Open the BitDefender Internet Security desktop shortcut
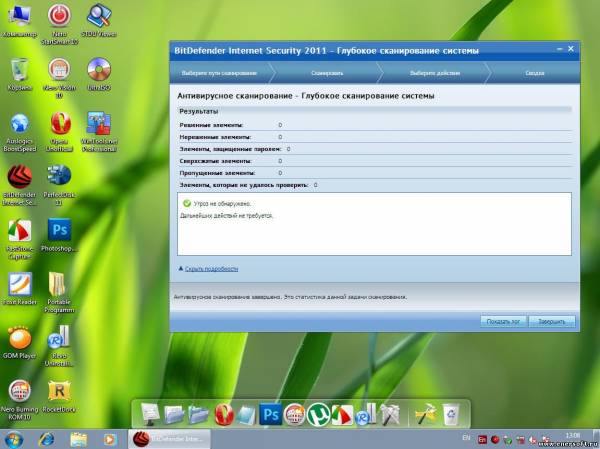Image resolution: width=600 pixels, height=449 pixels. tap(20, 186)
